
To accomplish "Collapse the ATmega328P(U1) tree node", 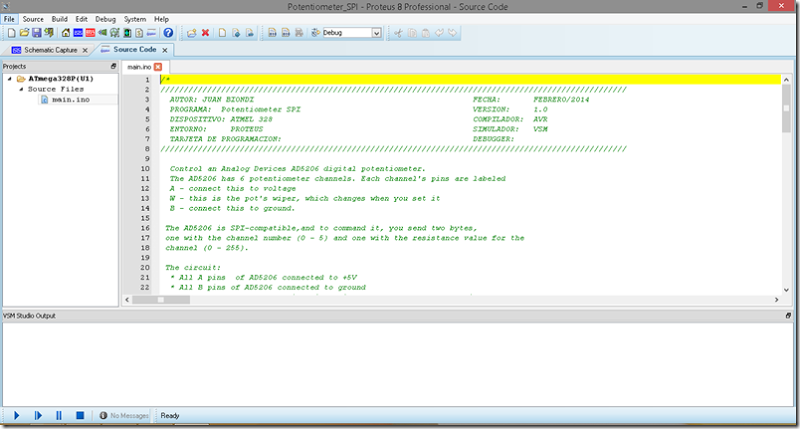I will (9, 79).
